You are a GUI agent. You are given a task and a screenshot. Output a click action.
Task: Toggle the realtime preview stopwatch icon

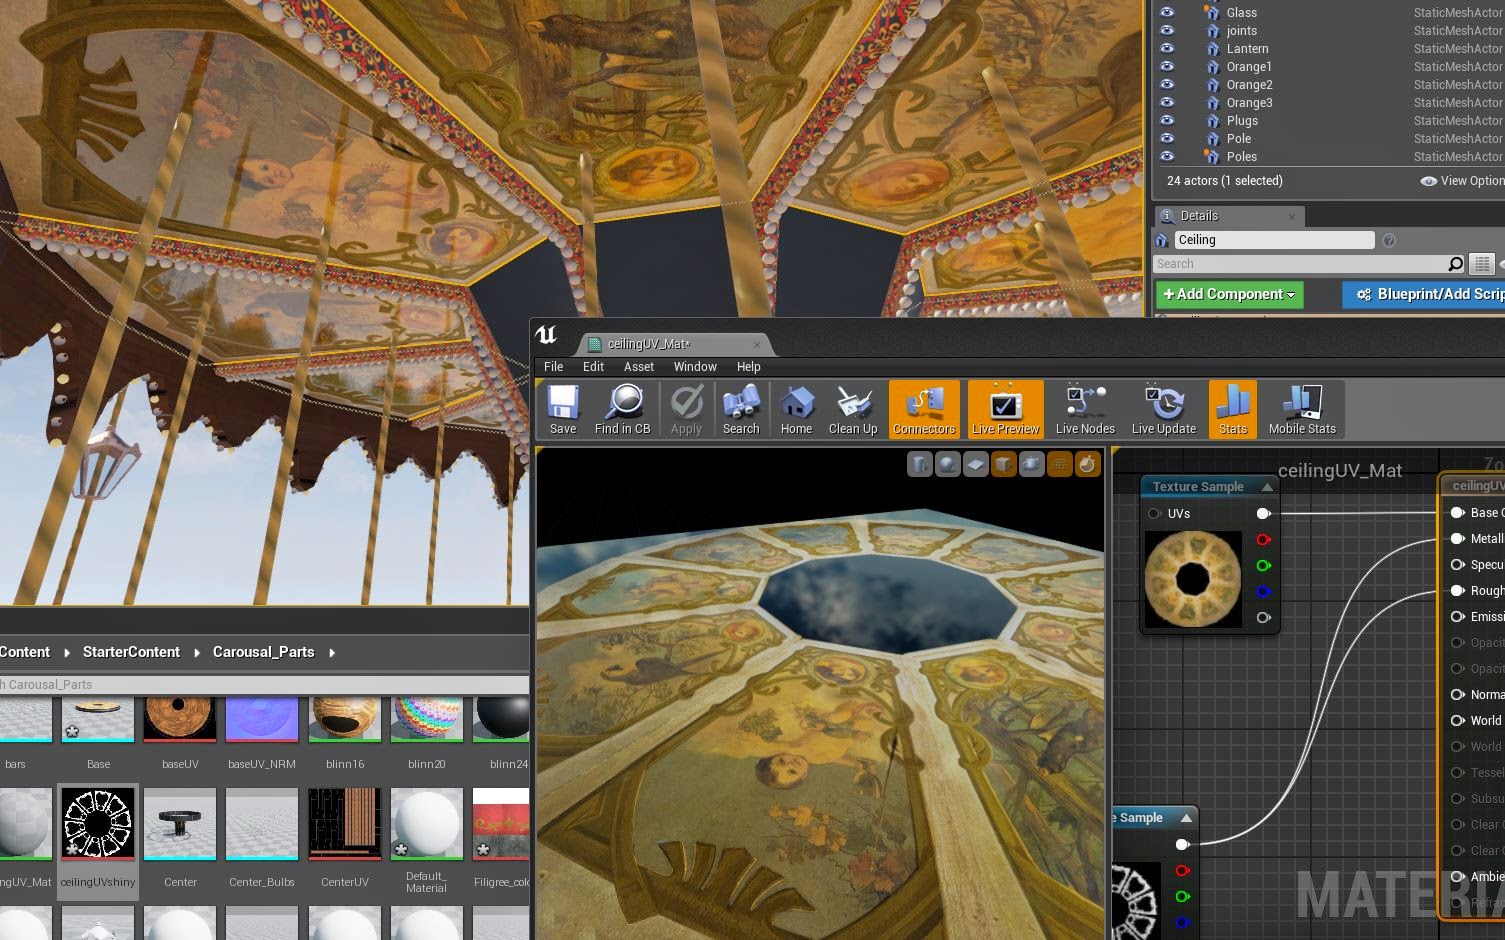point(1088,464)
